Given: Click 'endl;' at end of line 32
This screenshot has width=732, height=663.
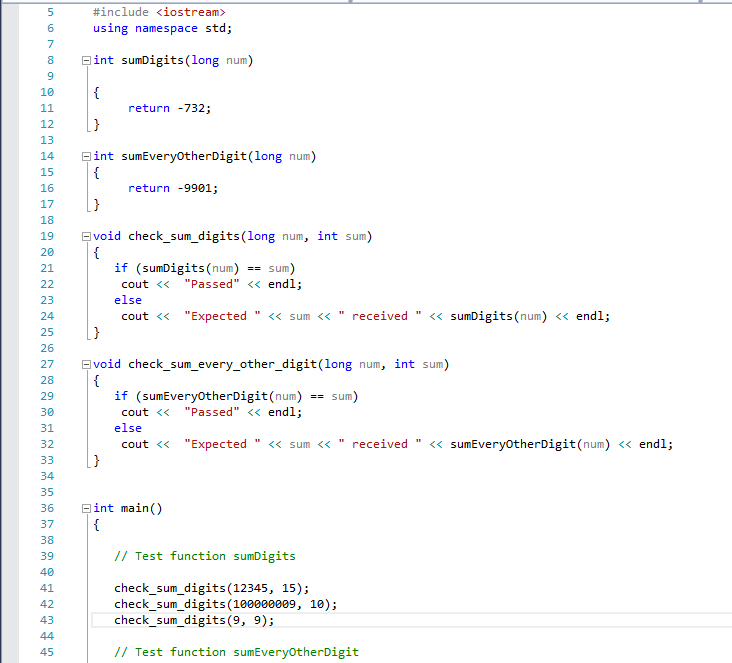Looking at the screenshot, I should coord(656,444).
